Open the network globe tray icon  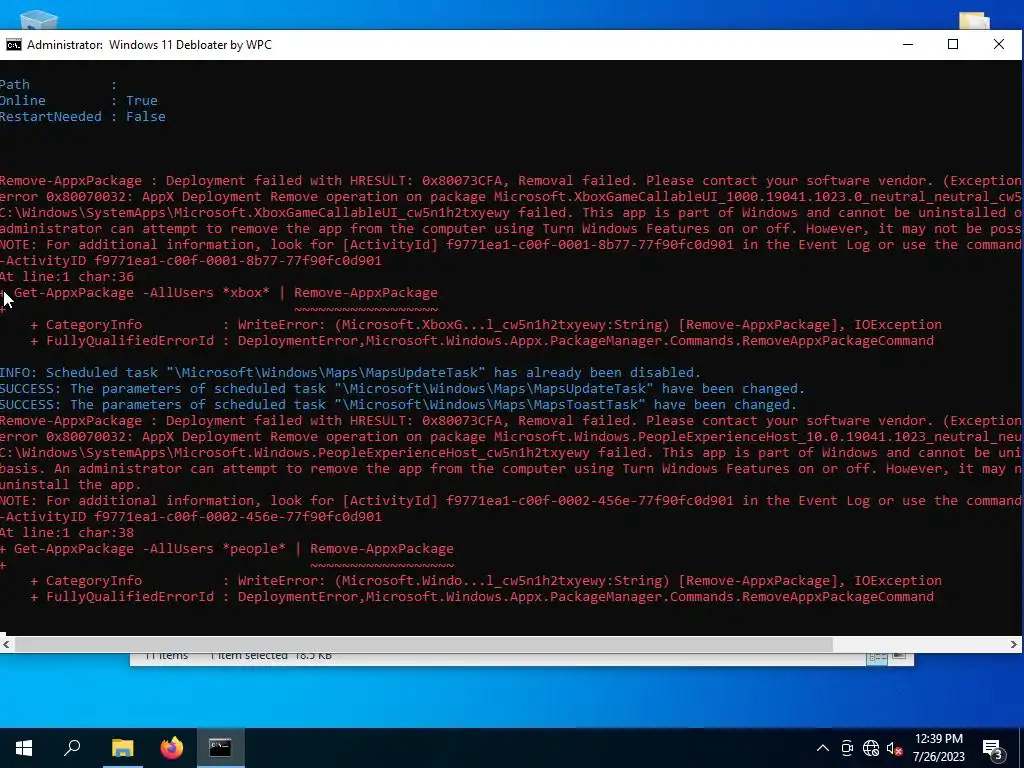pos(871,748)
